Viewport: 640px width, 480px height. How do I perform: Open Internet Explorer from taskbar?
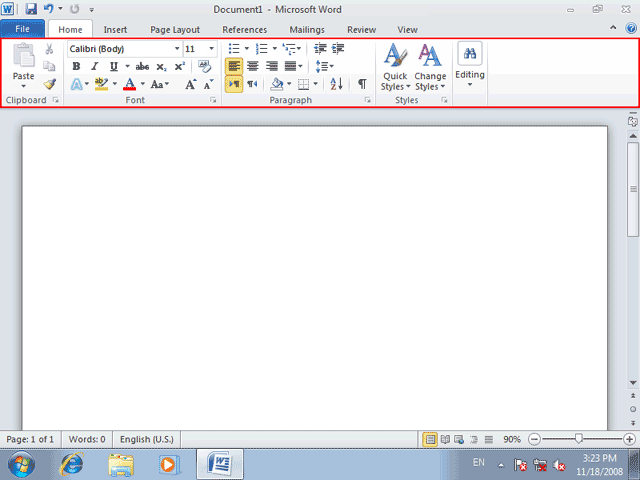point(72,464)
